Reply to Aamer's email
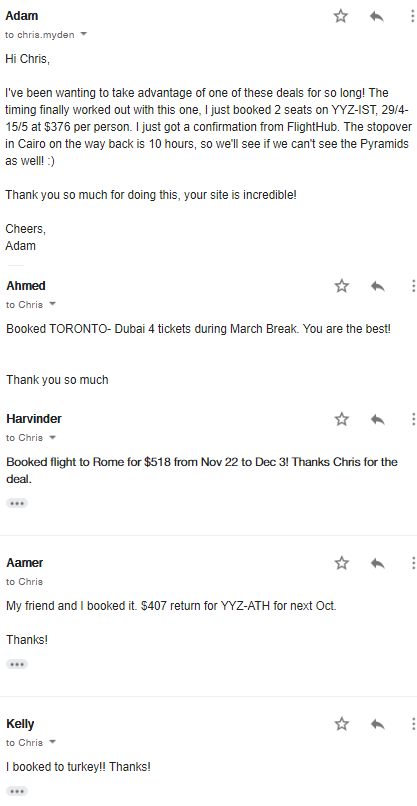Viewport: 417px width, 806px height. [x=377, y=563]
